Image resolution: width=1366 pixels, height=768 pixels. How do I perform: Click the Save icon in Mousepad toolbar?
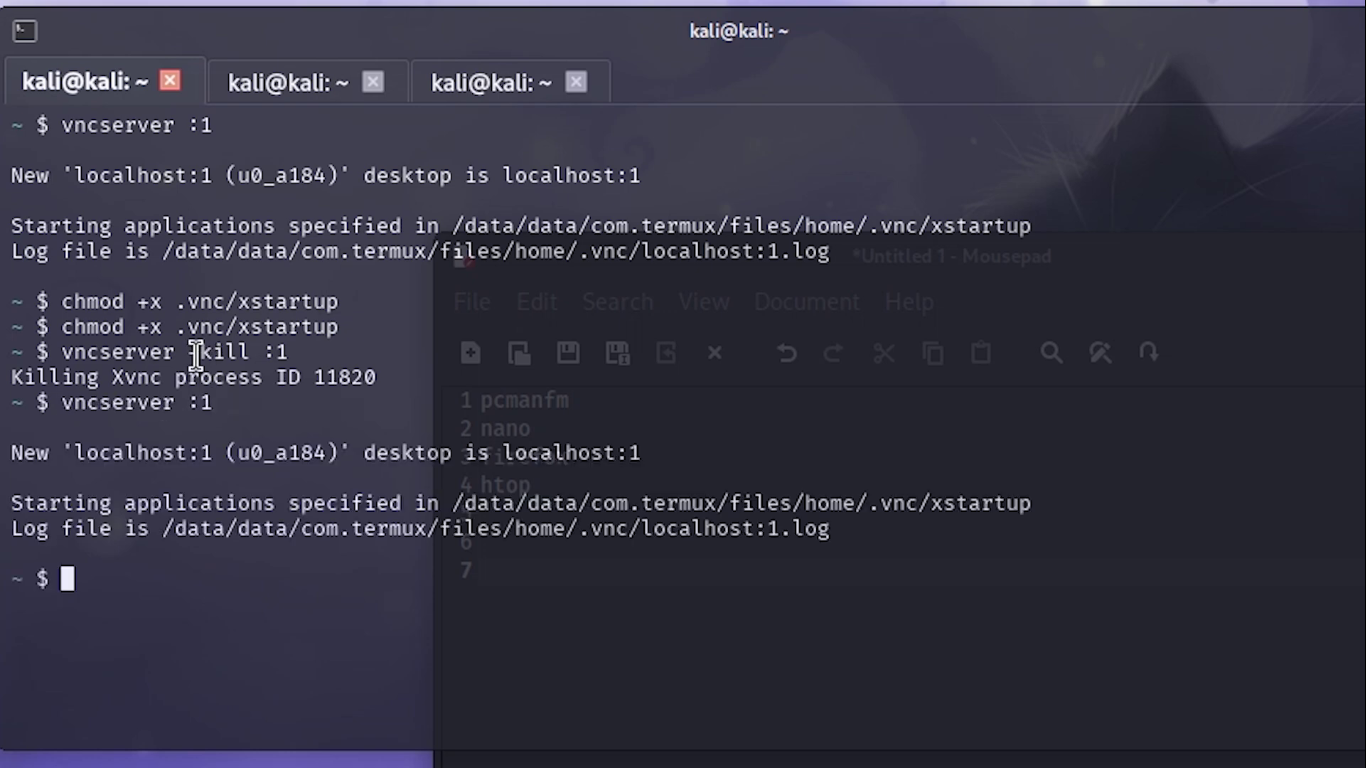(x=568, y=352)
